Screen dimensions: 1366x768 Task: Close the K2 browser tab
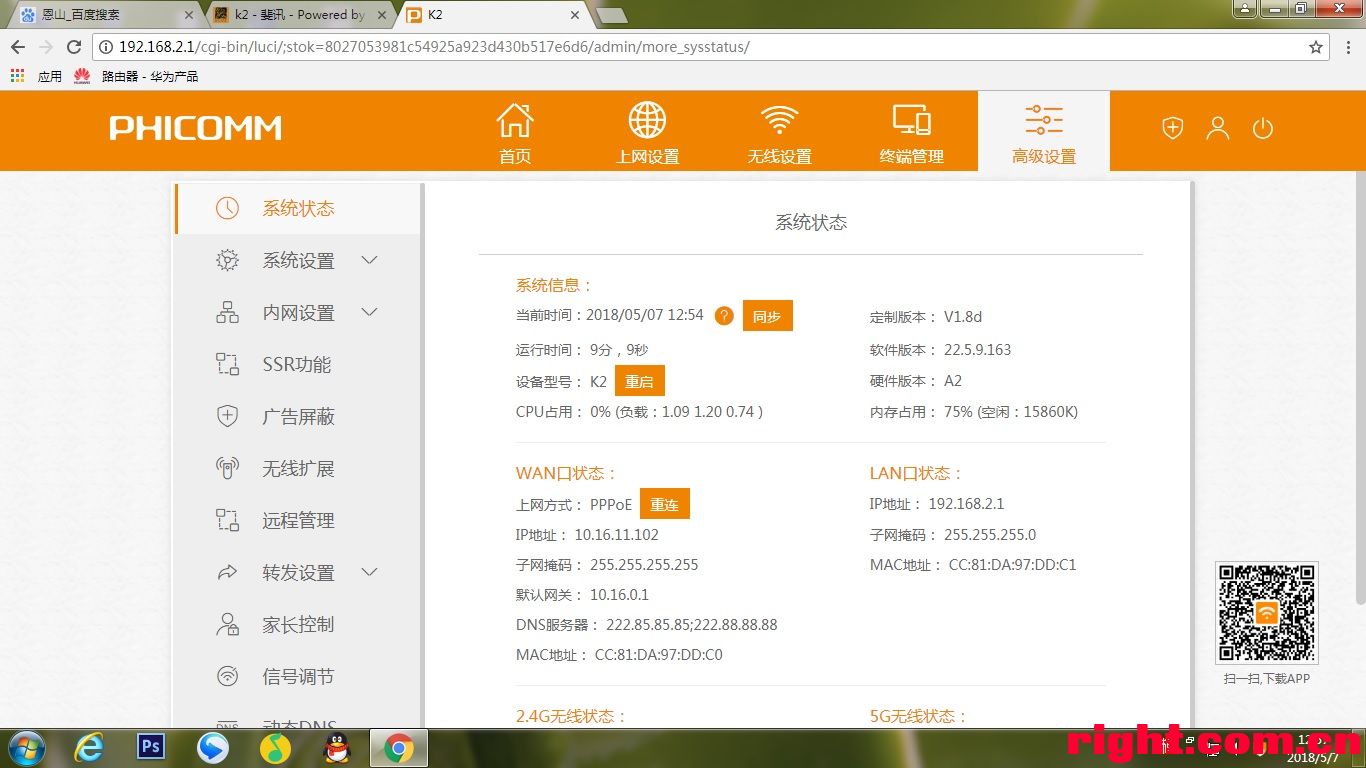574,15
